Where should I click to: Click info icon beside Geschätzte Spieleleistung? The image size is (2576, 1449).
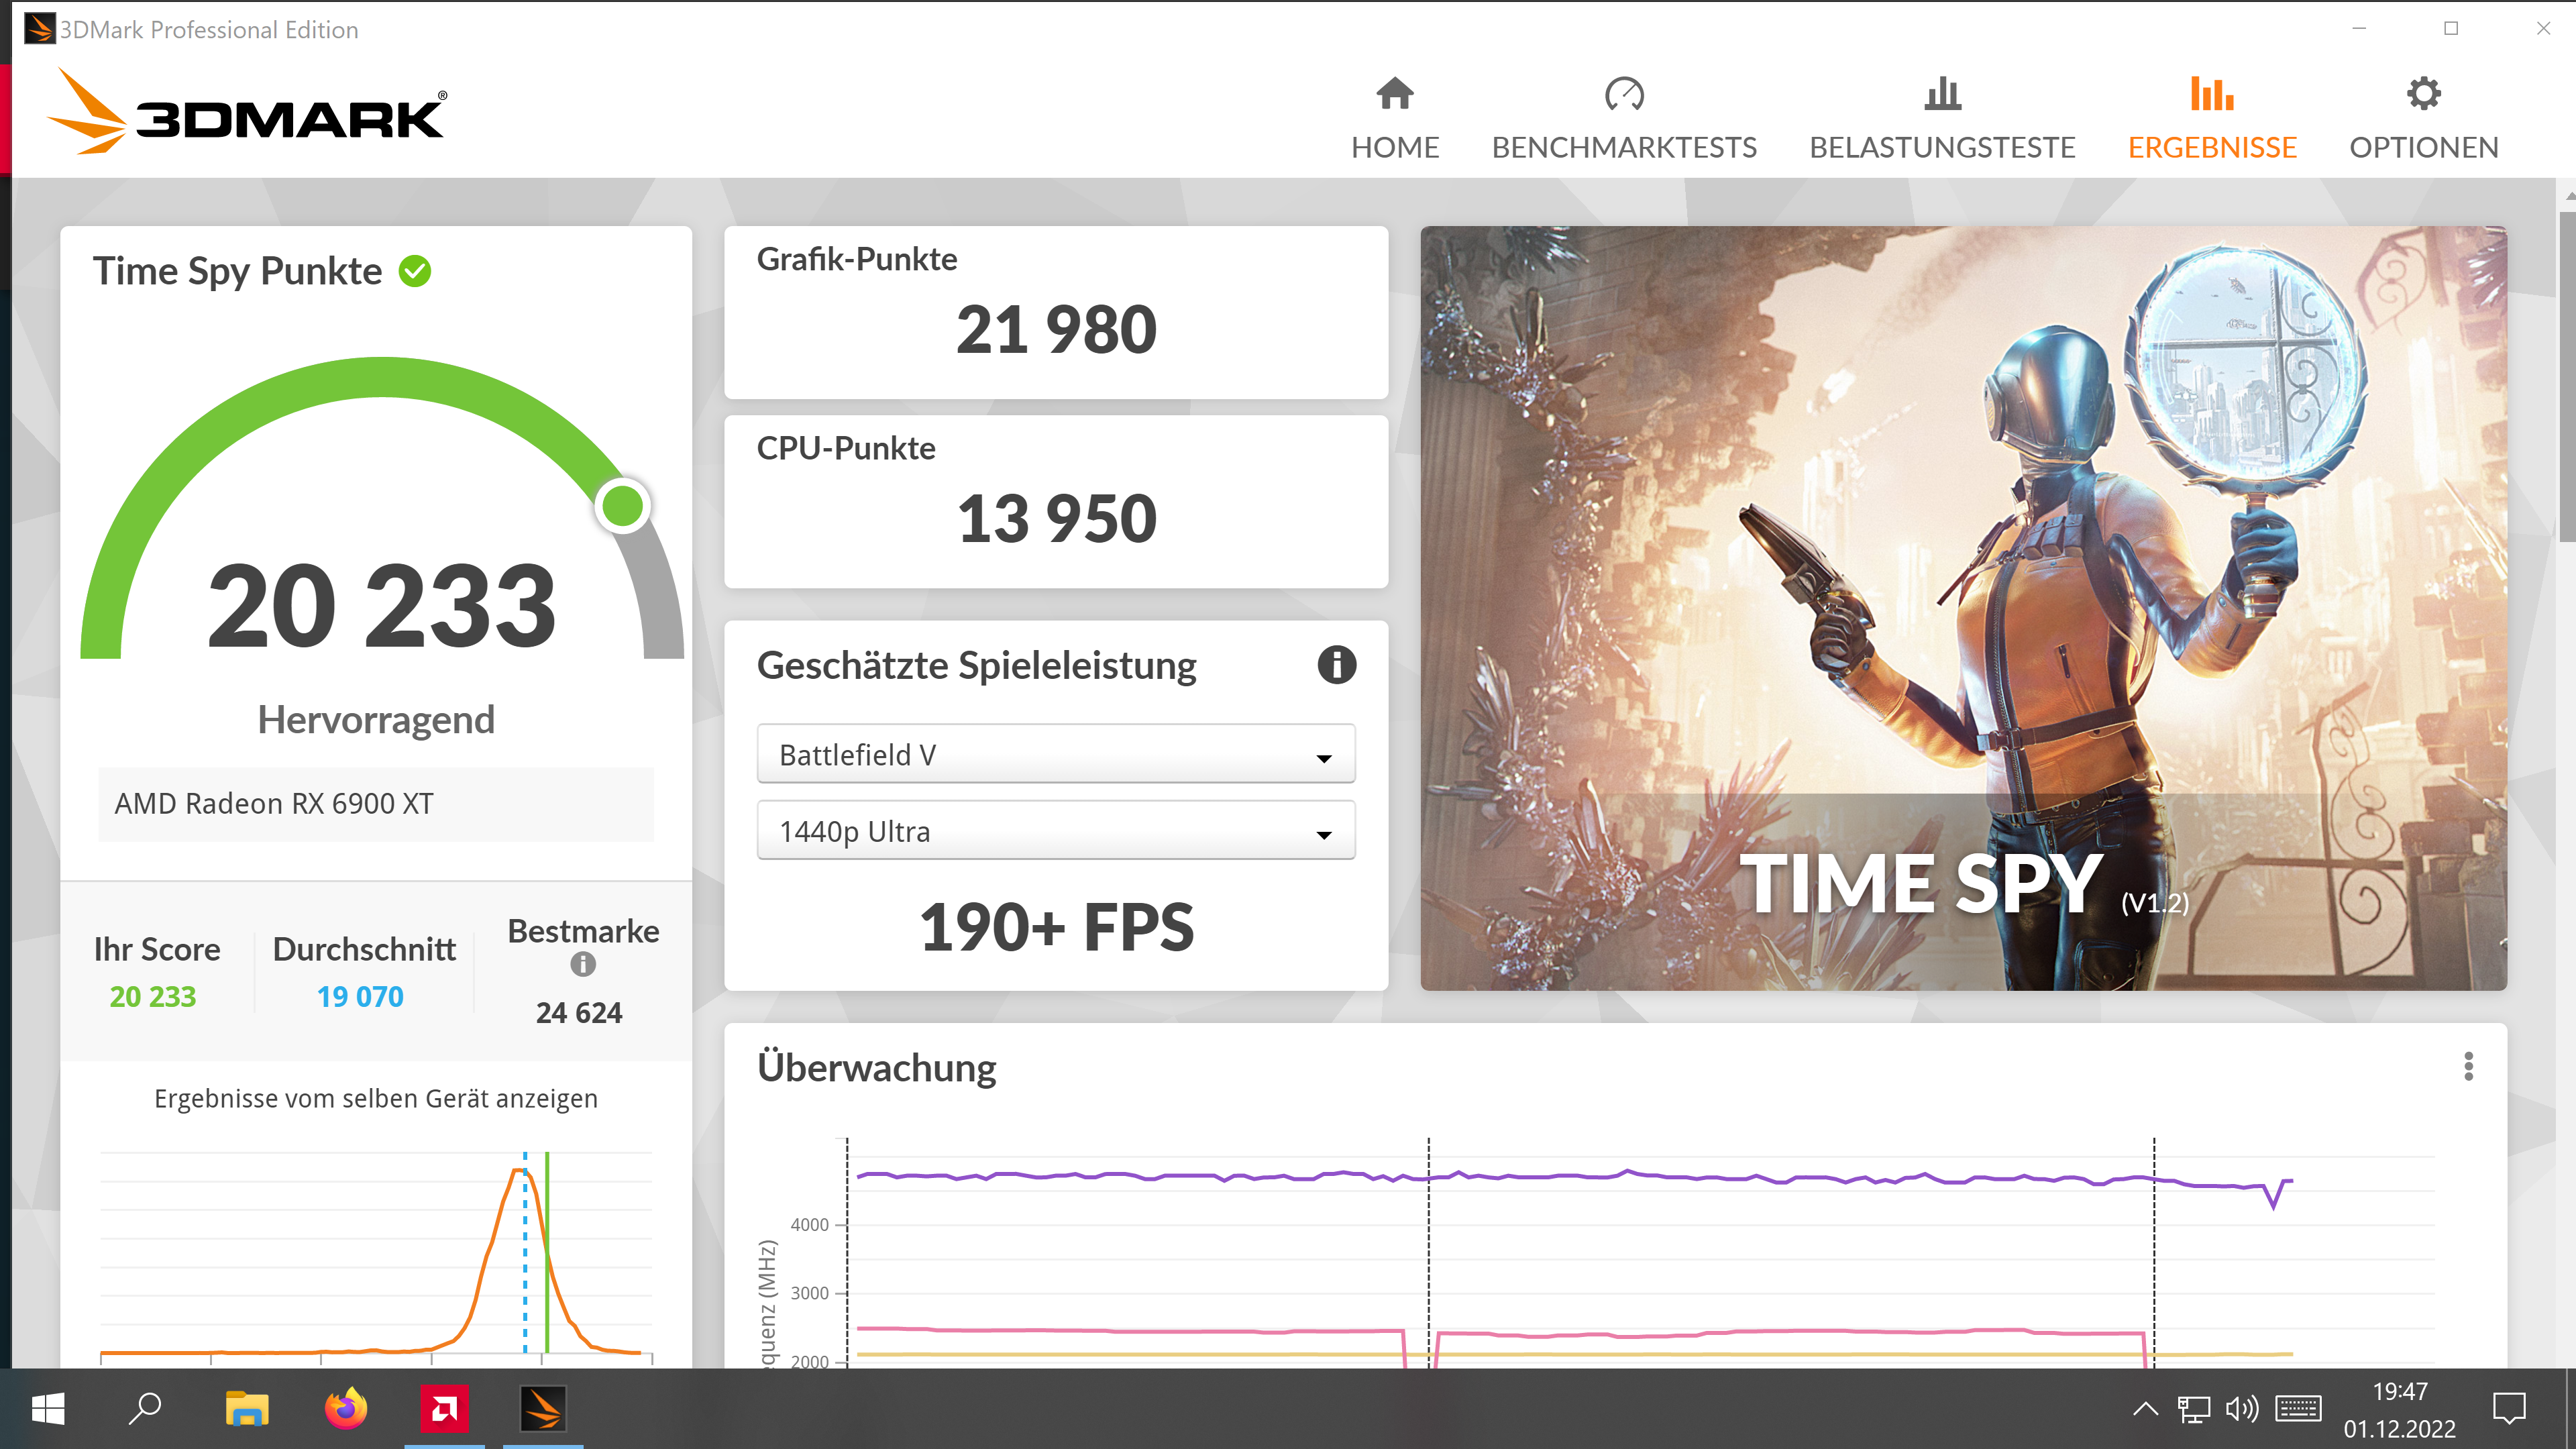pyautogui.click(x=1336, y=665)
